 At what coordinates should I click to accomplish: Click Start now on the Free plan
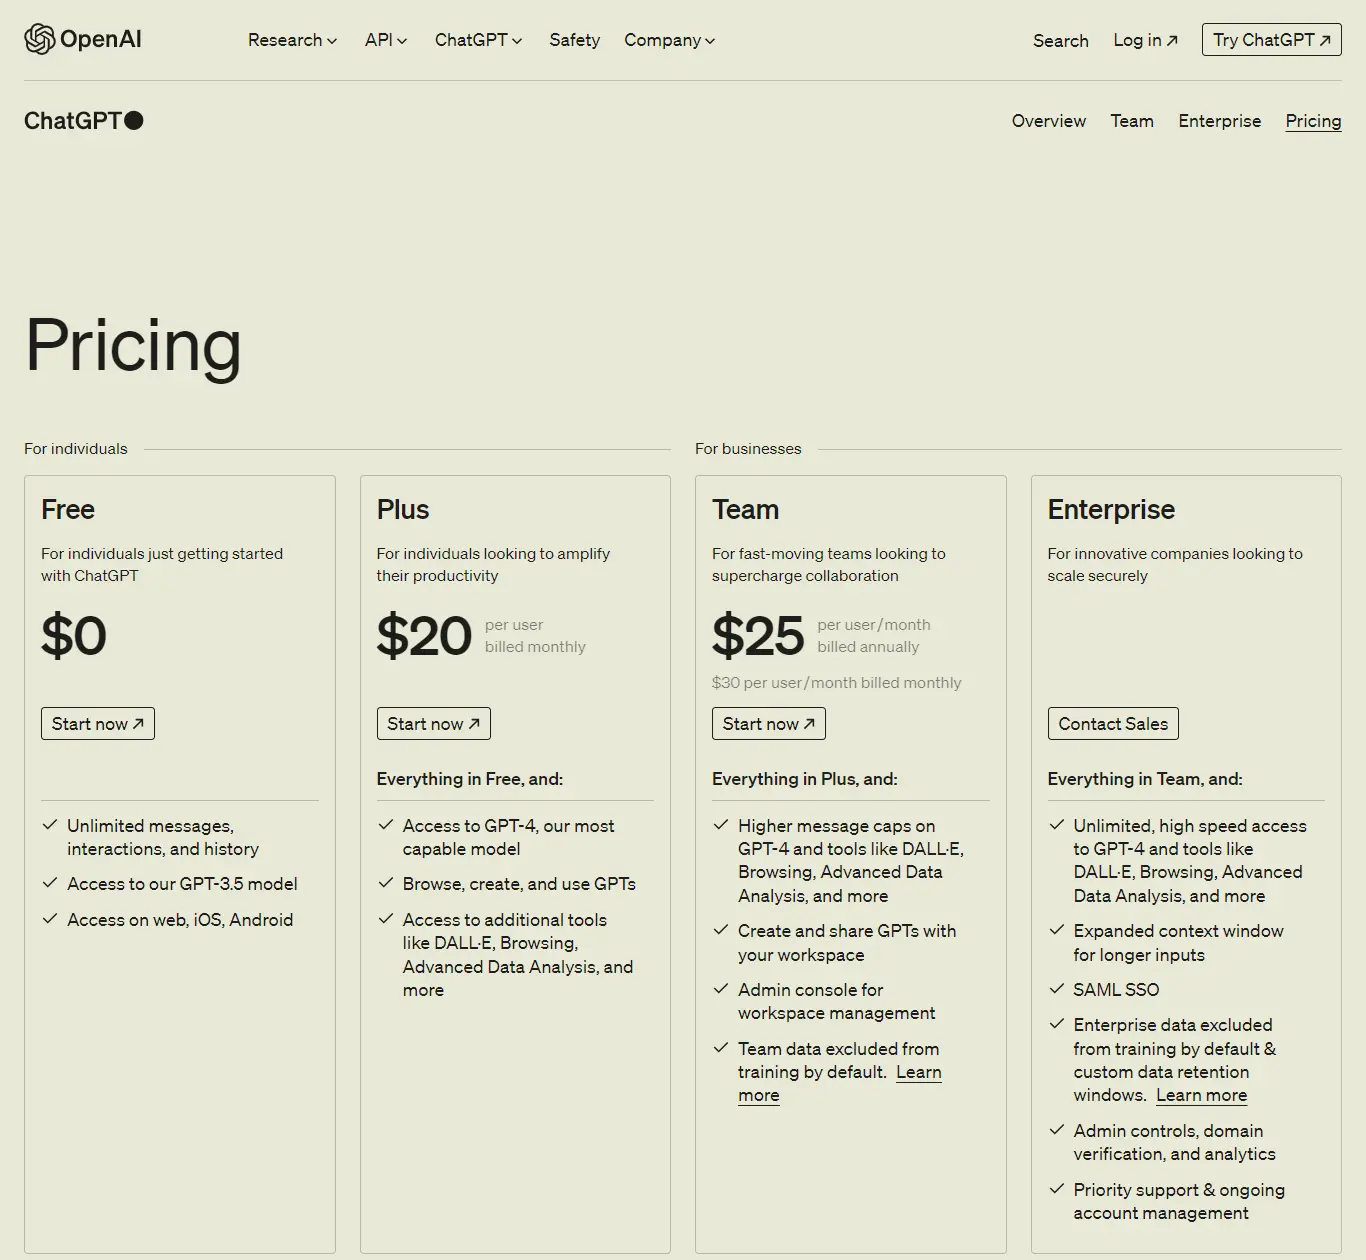98,724
